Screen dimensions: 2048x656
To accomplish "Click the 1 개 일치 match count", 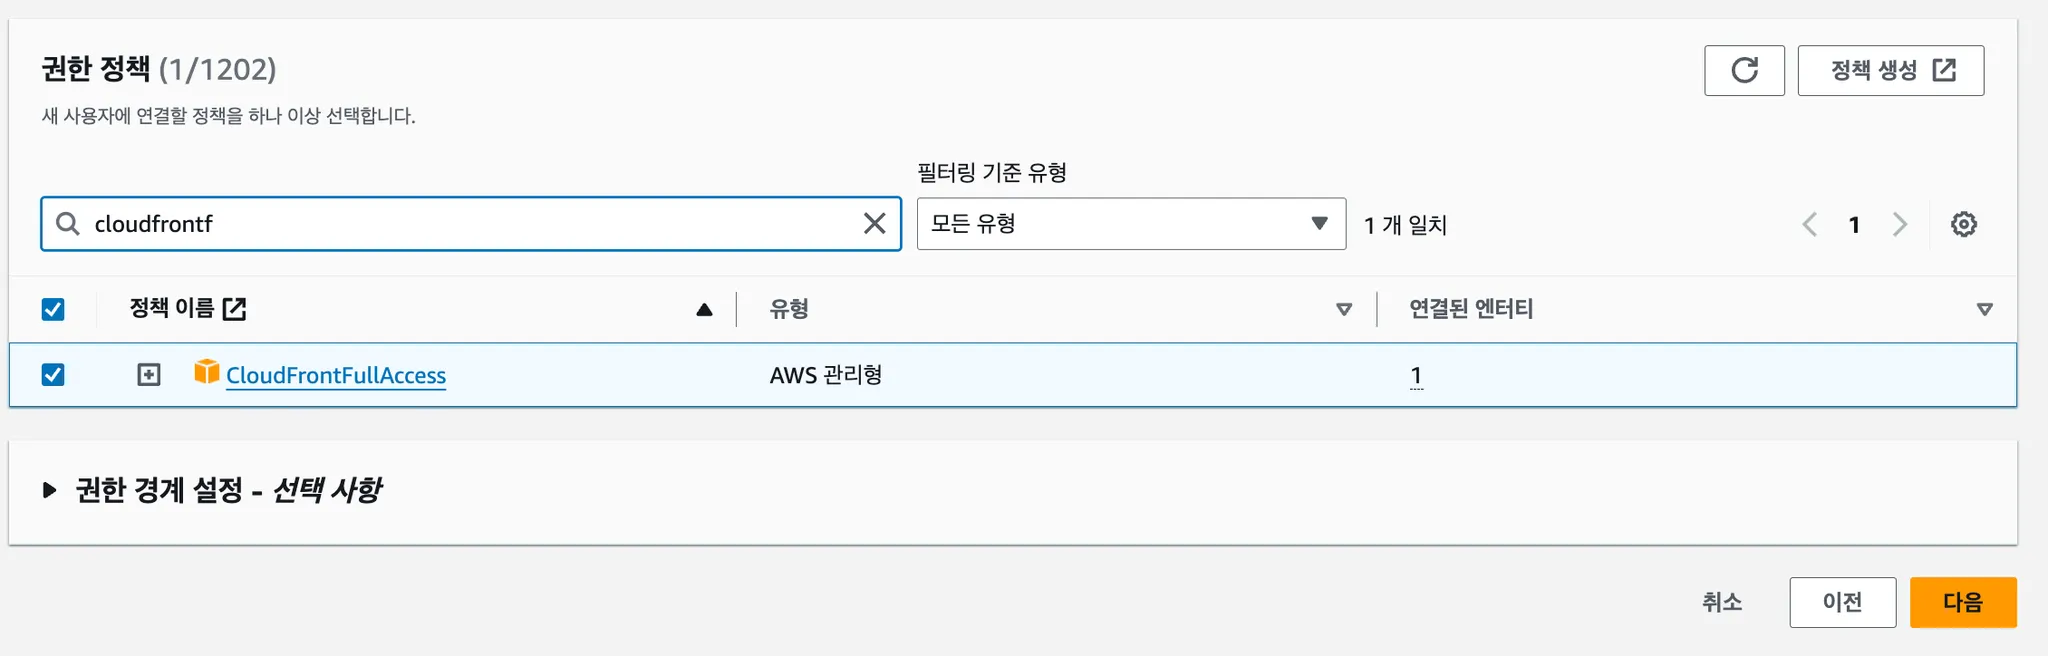I will [x=1405, y=225].
